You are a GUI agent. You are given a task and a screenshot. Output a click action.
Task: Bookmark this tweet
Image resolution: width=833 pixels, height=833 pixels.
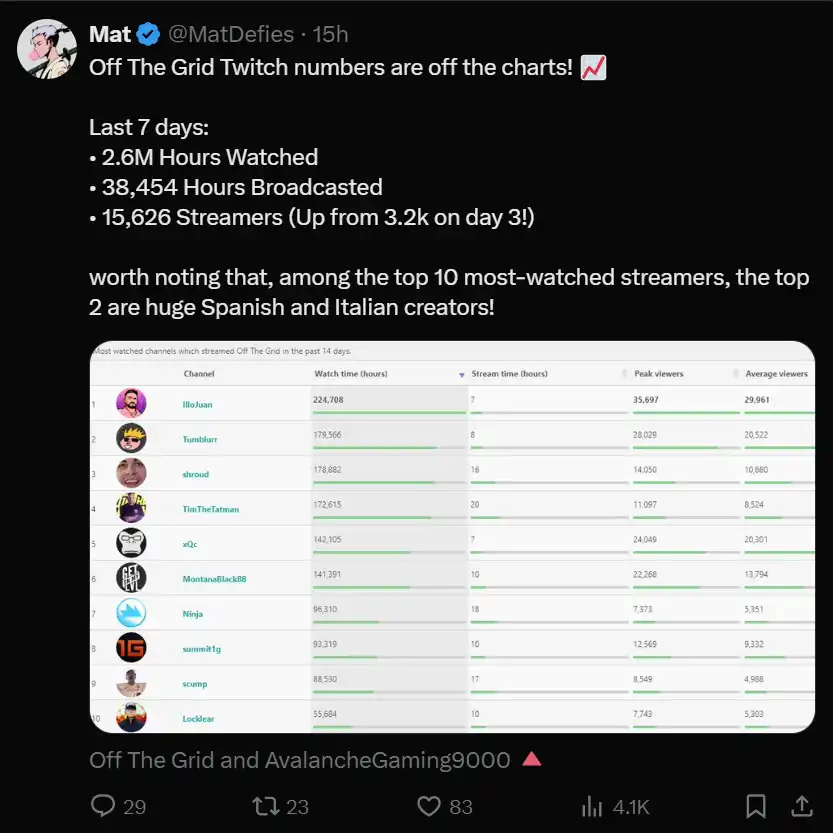pos(757,805)
